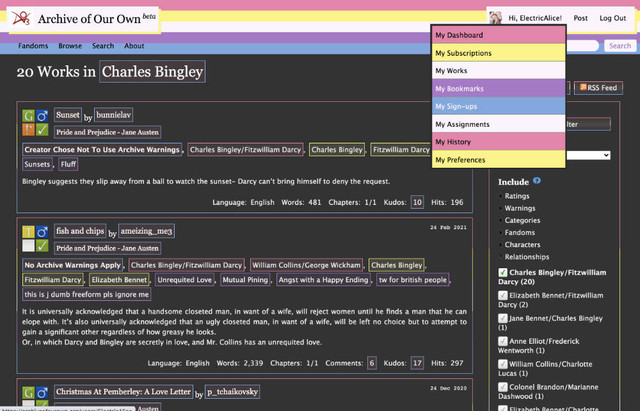Screen dimensions: 640x411
Task: Click General rating icon for Christmas At Pemberley
Action: (x=28, y=393)
